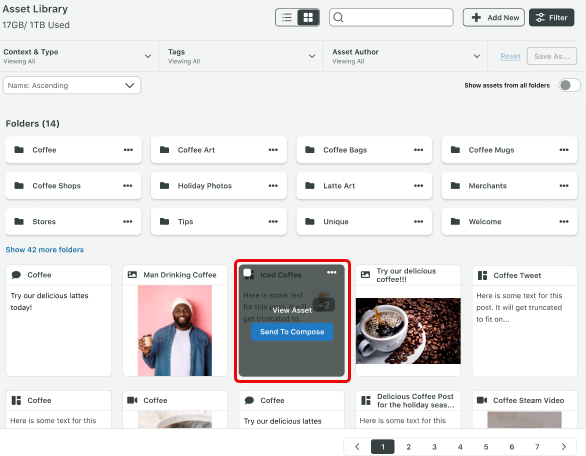Open the Welcome folder
The height and width of the screenshot is (456, 586).
coord(509,222)
